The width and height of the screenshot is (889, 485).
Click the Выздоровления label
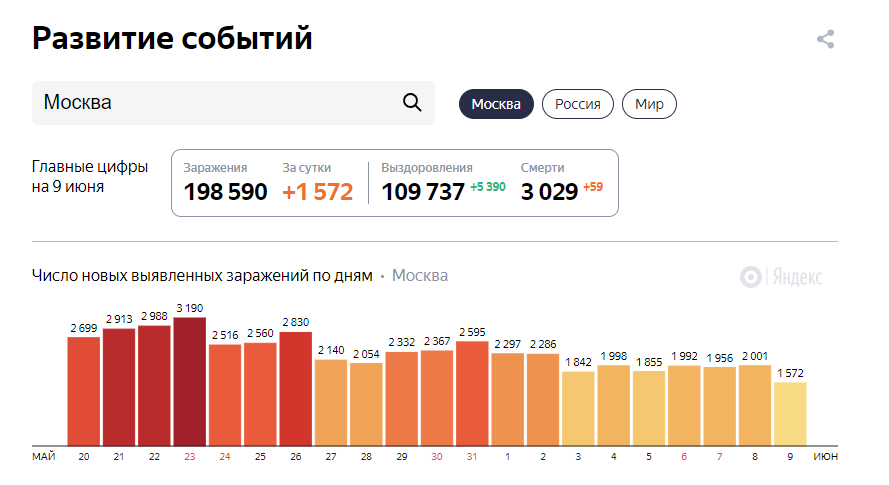pyautogui.click(x=426, y=167)
